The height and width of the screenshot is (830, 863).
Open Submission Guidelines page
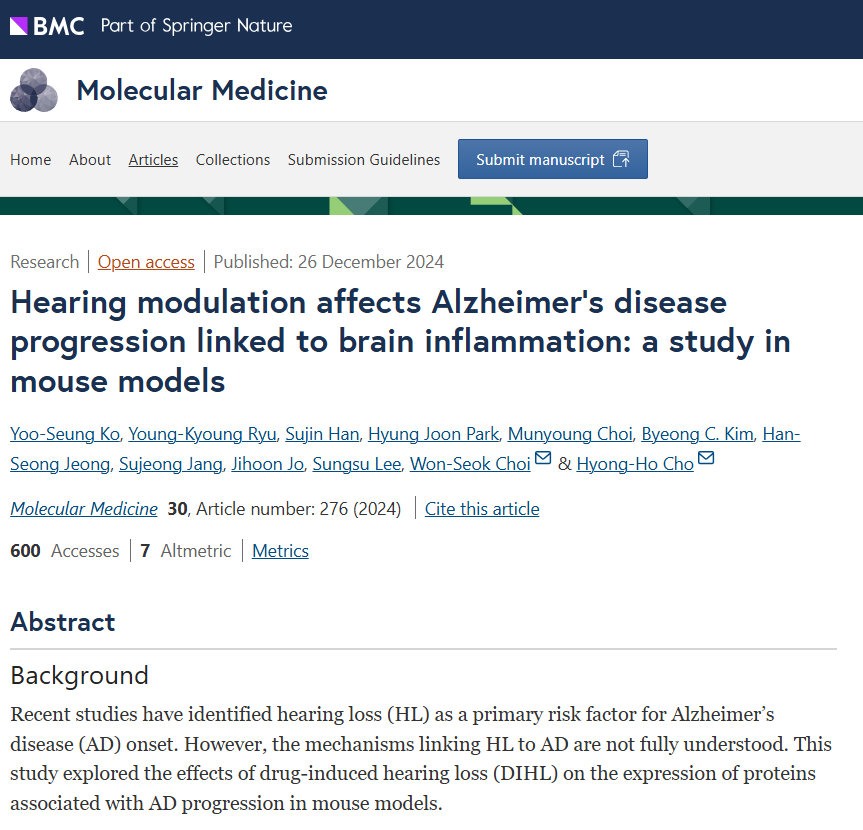point(364,160)
